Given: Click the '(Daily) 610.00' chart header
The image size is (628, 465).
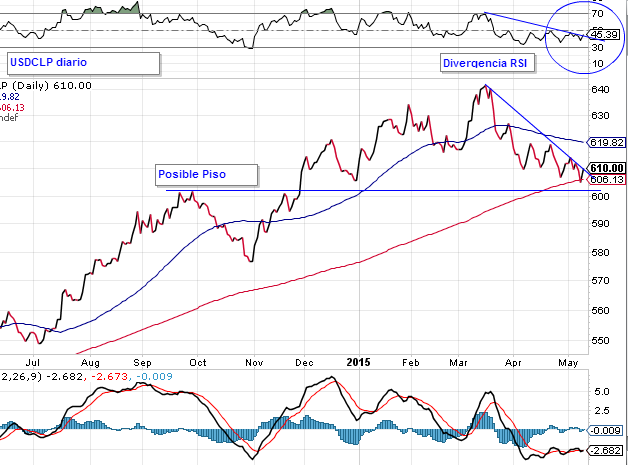Looking at the screenshot, I should point(52,86).
